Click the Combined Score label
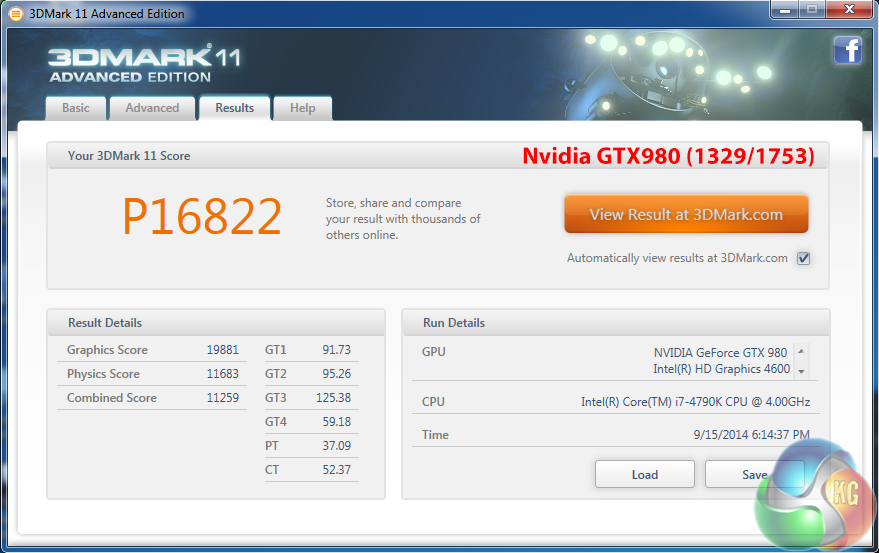This screenshot has height=553, width=879. click(x=112, y=398)
